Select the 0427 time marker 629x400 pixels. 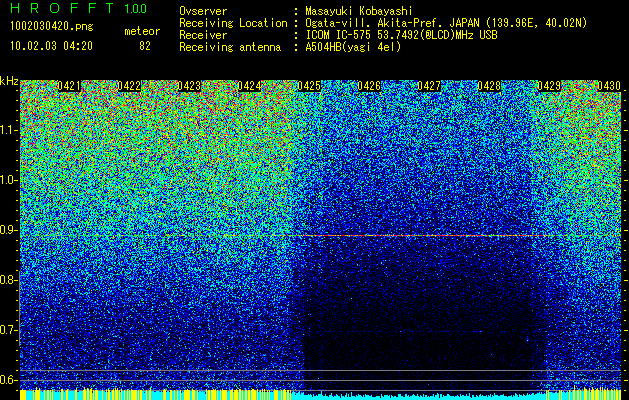pyautogui.click(x=429, y=86)
